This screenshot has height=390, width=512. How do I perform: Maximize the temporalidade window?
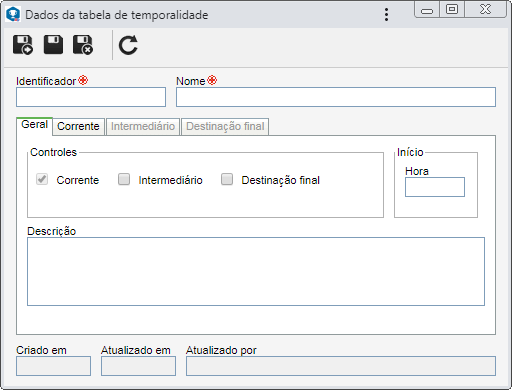452,9
